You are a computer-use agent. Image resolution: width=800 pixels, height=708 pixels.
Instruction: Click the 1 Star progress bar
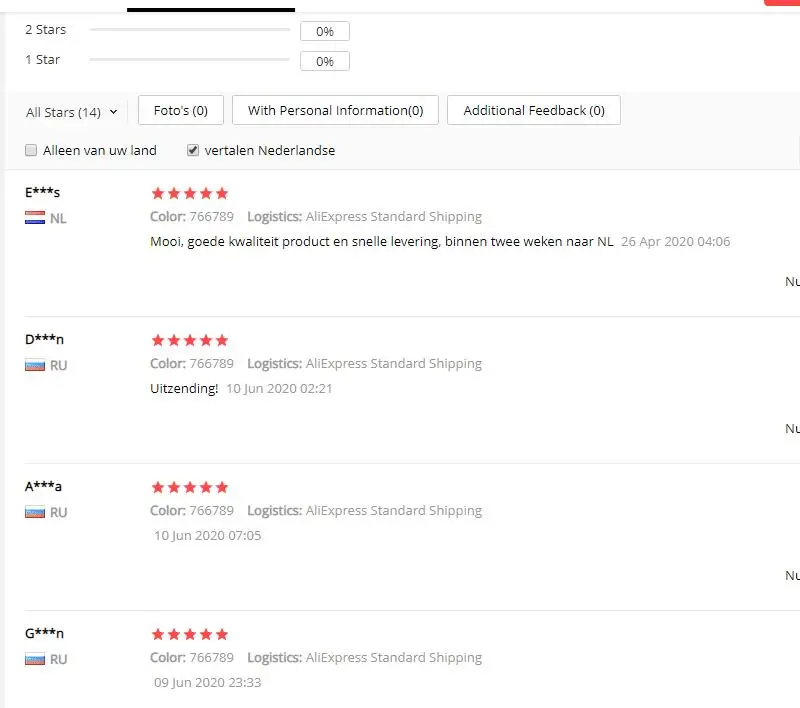pyautogui.click(x=190, y=59)
